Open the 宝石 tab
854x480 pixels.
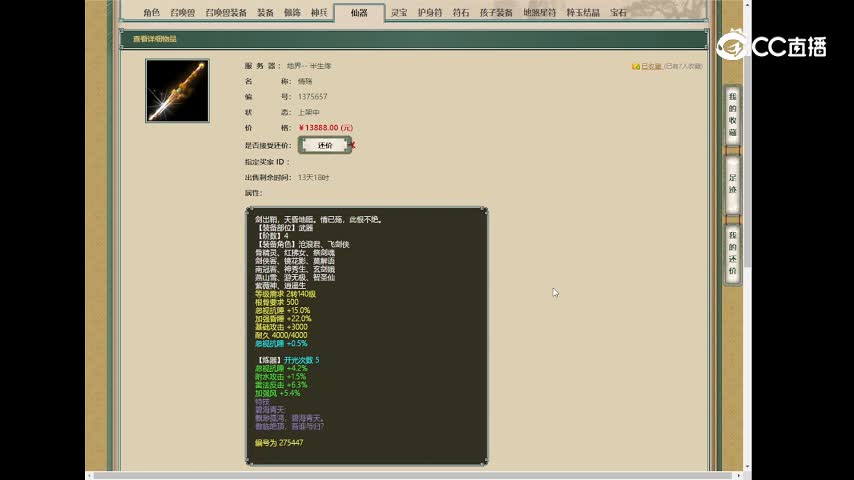pos(618,13)
